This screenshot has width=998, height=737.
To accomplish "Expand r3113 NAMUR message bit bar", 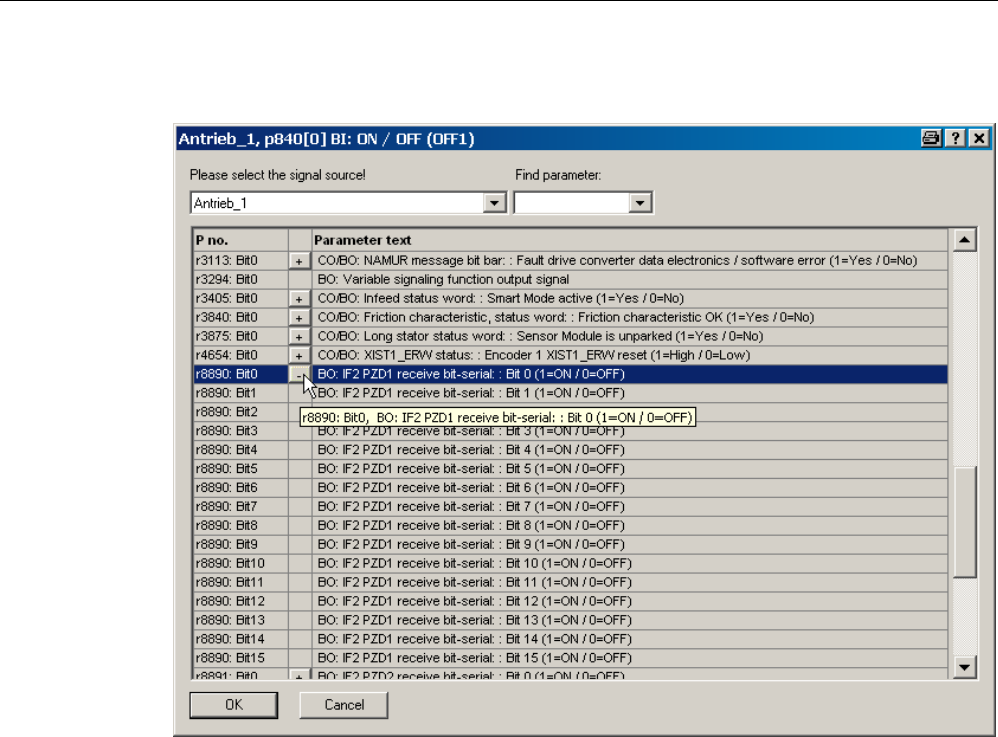I will (299, 261).
